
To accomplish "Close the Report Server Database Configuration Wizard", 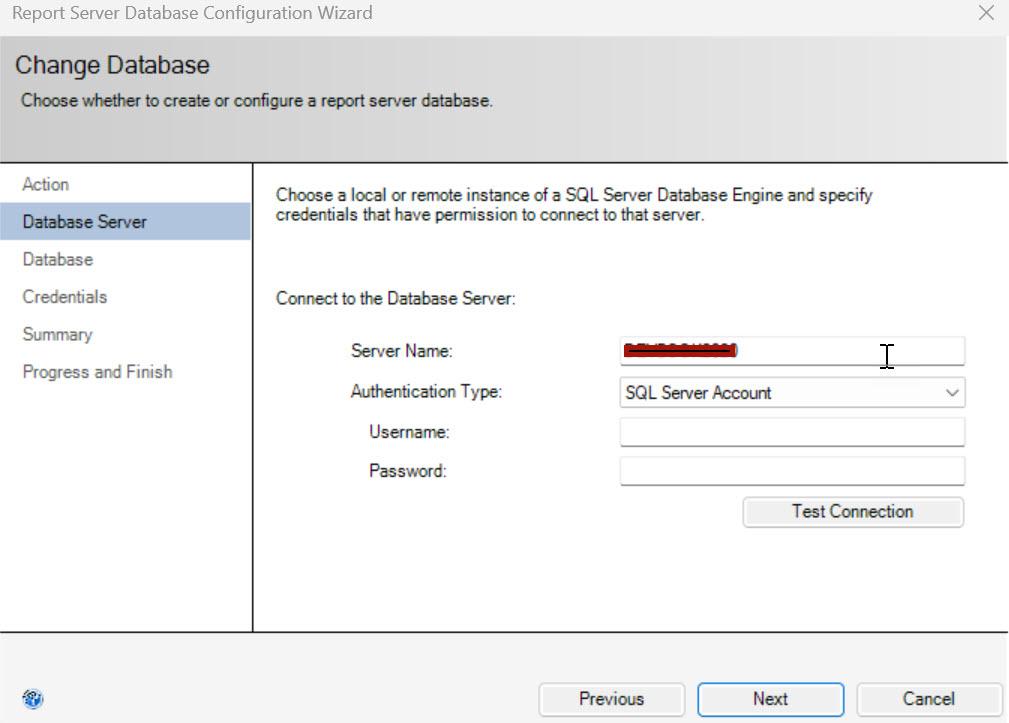I will tap(986, 14).
